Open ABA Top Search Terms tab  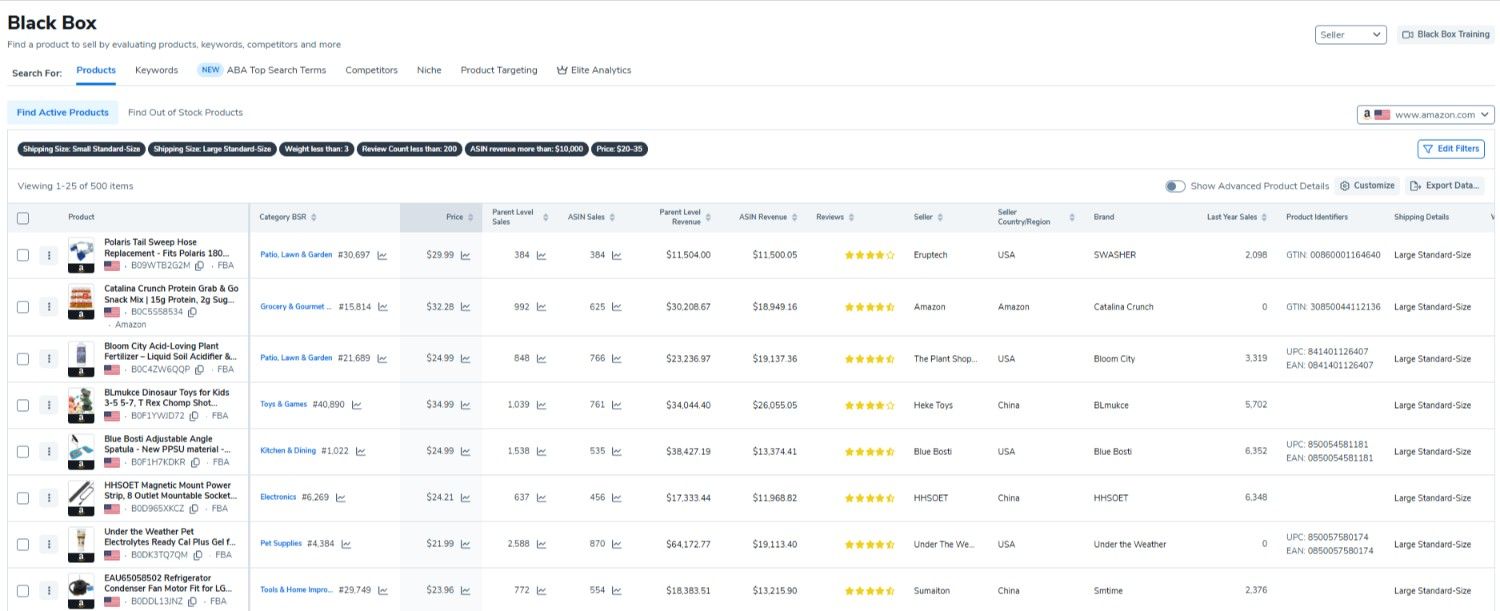[275, 70]
